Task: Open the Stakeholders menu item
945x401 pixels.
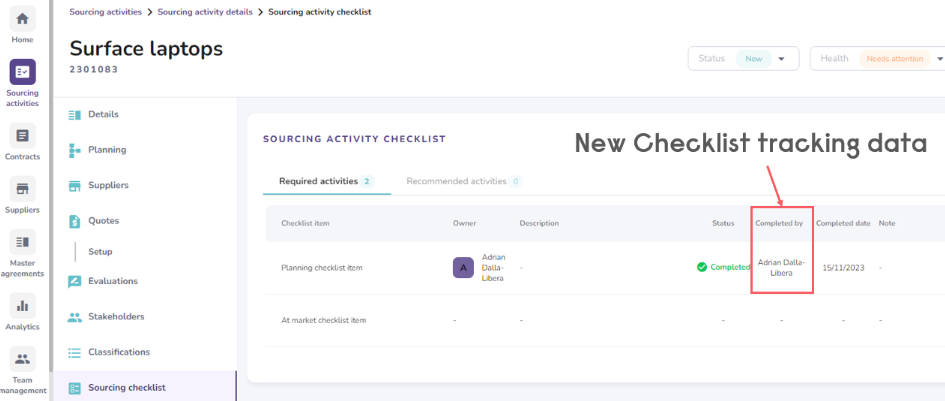Action: tap(116, 317)
